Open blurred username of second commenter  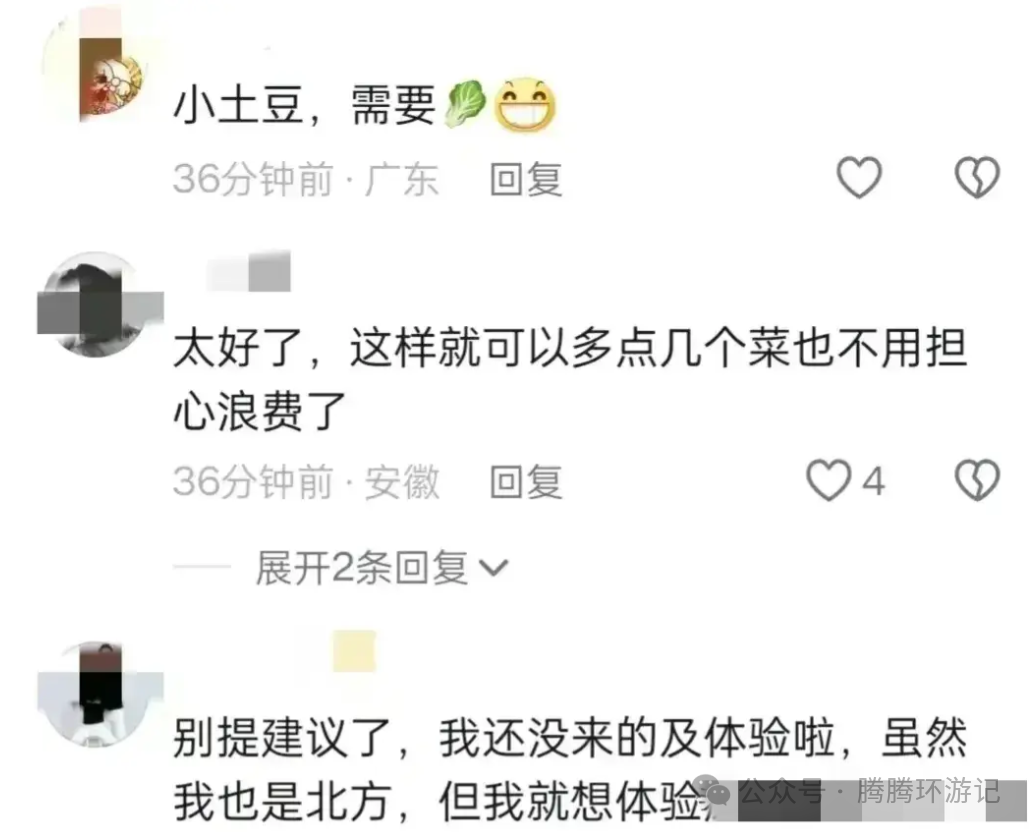[248, 271]
